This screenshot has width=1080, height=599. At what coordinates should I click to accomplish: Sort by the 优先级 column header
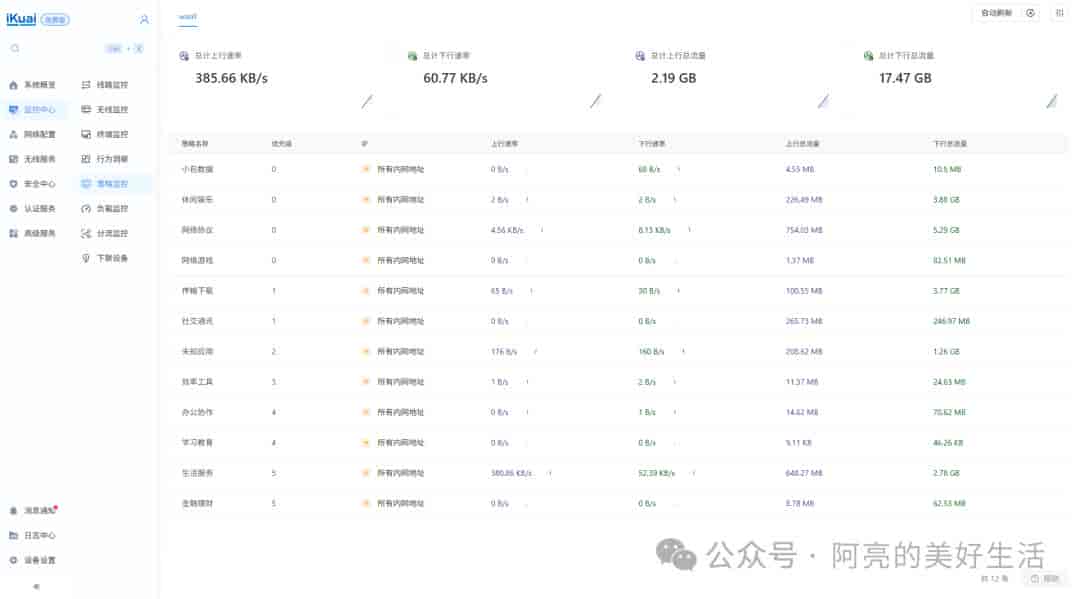[x=281, y=144]
